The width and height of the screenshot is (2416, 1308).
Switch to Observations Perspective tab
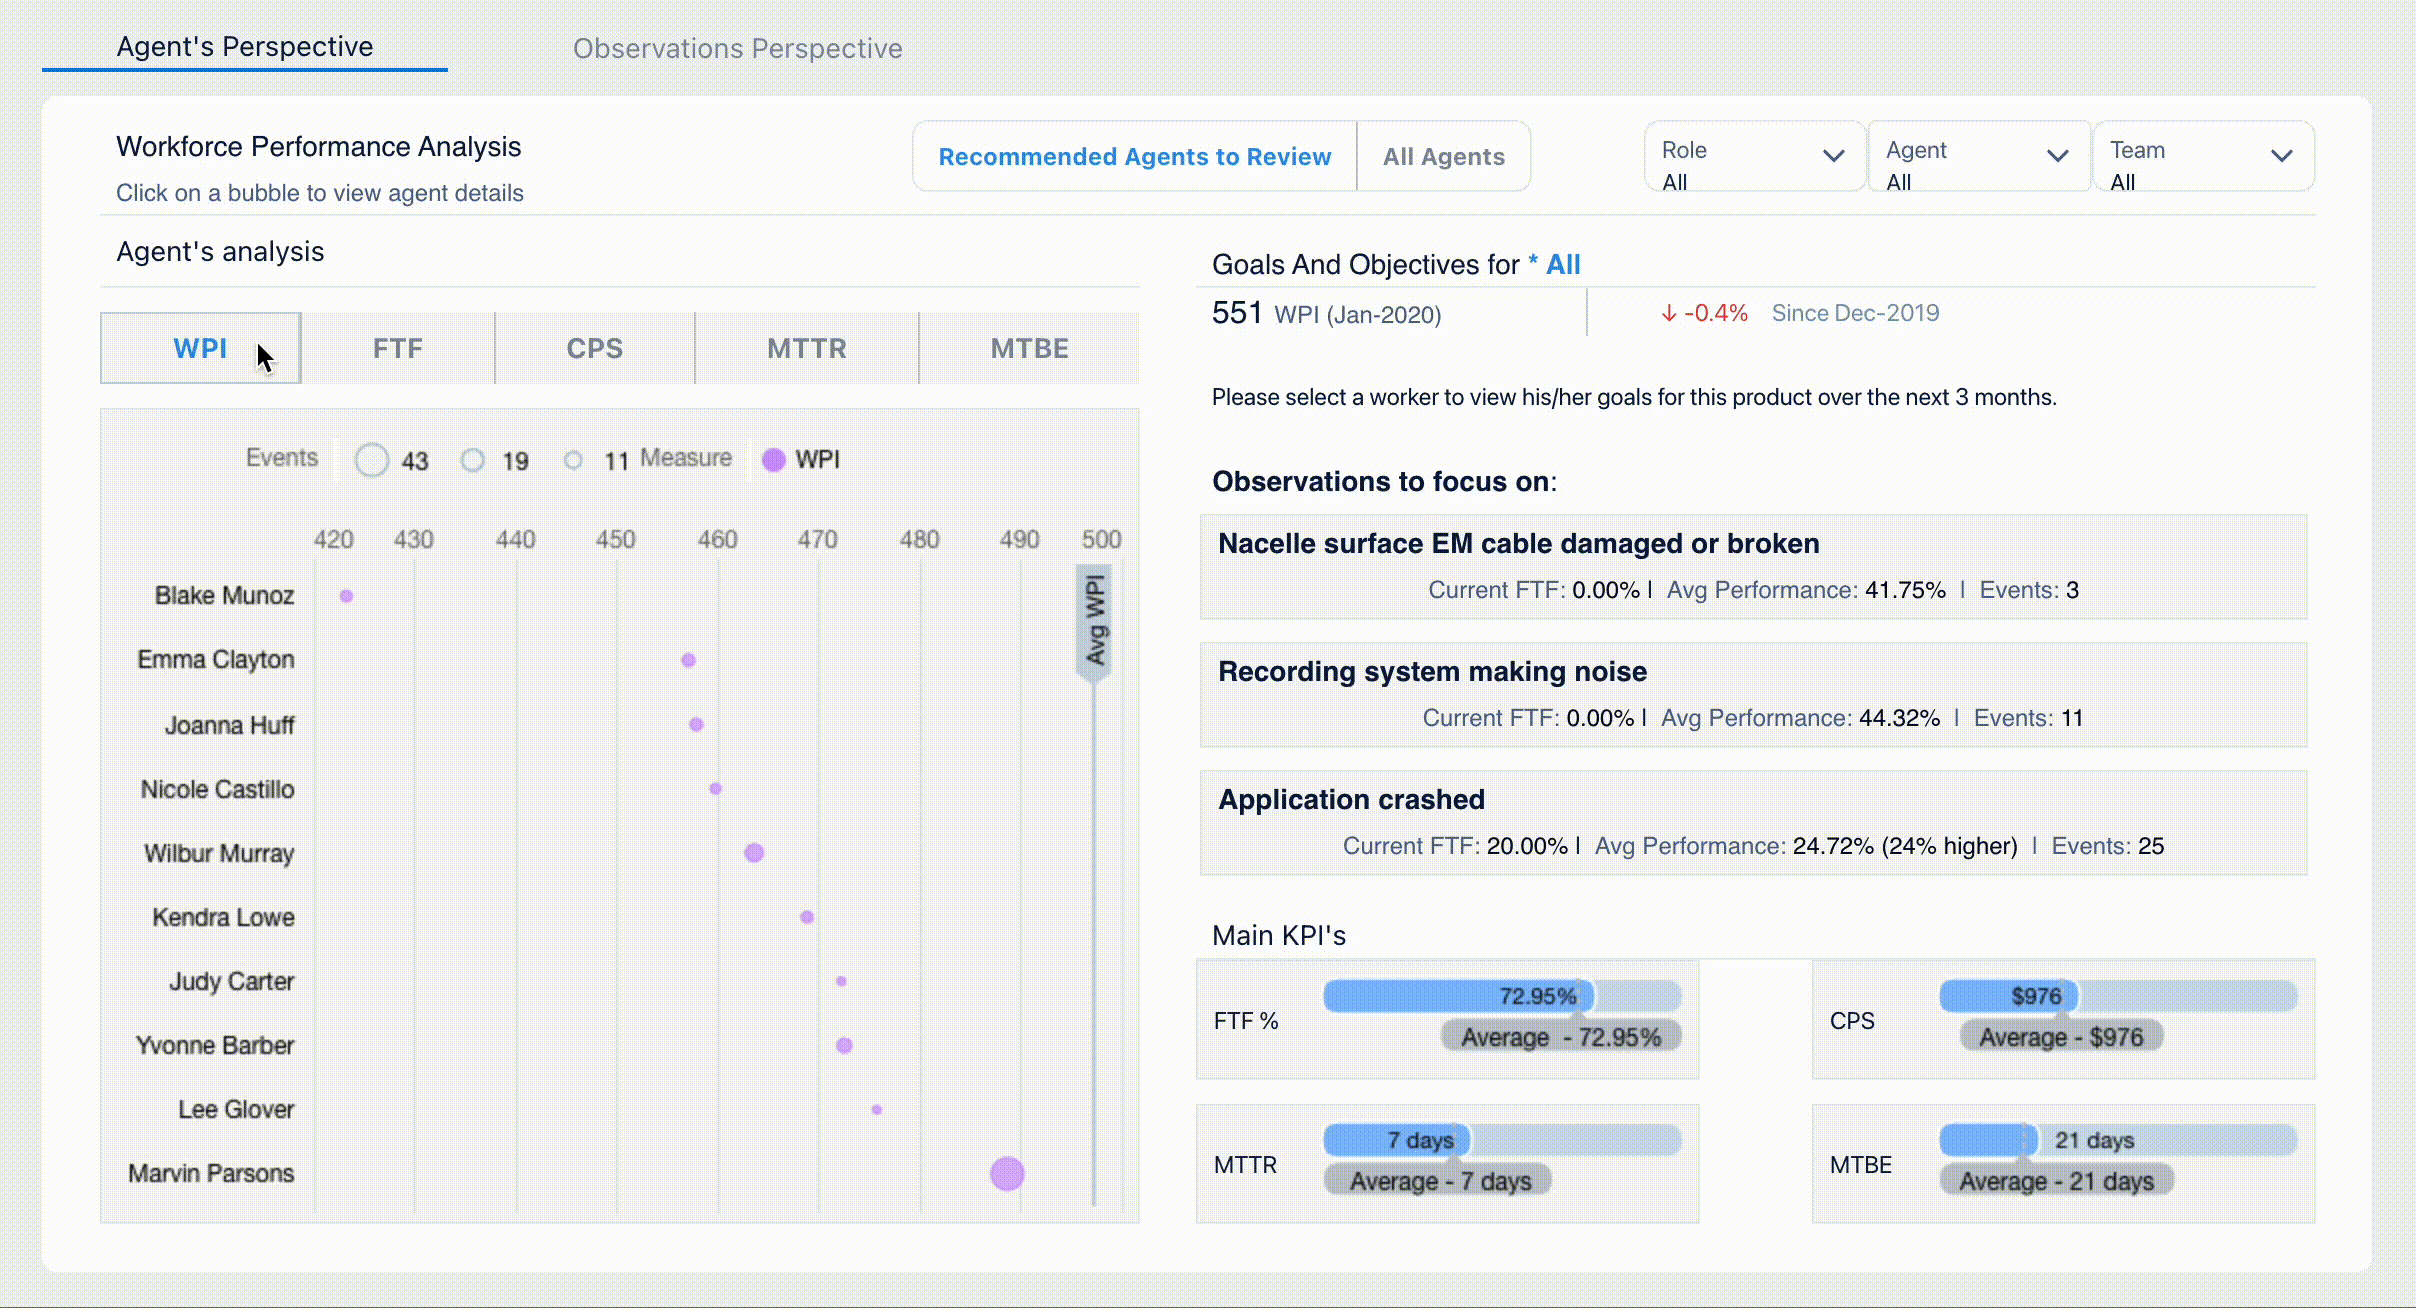click(737, 48)
